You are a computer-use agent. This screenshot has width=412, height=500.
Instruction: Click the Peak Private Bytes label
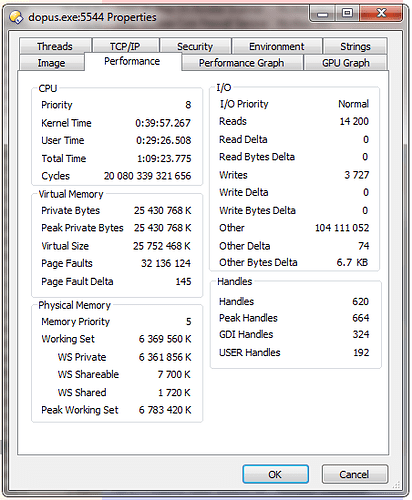(82, 228)
